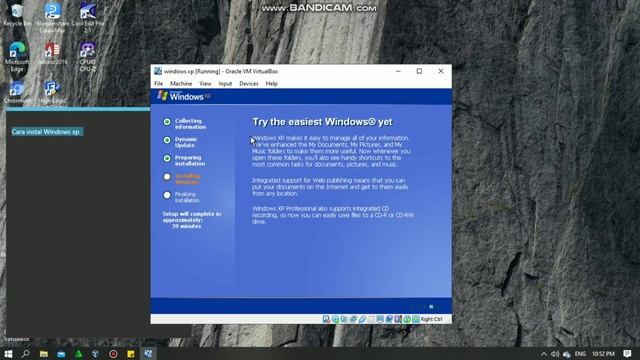Open the View menu
The image size is (640, 360).
(205, 84)
